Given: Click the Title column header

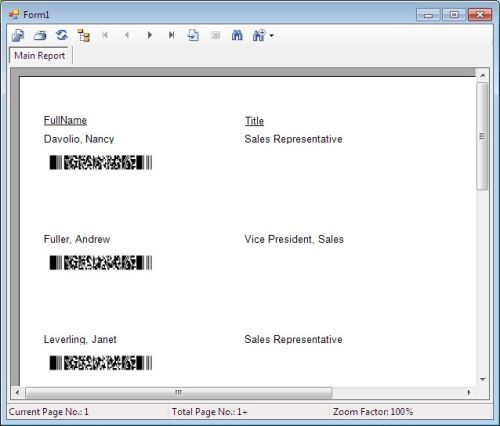Looking at the screenshot, I should click(x=255, y=121).
